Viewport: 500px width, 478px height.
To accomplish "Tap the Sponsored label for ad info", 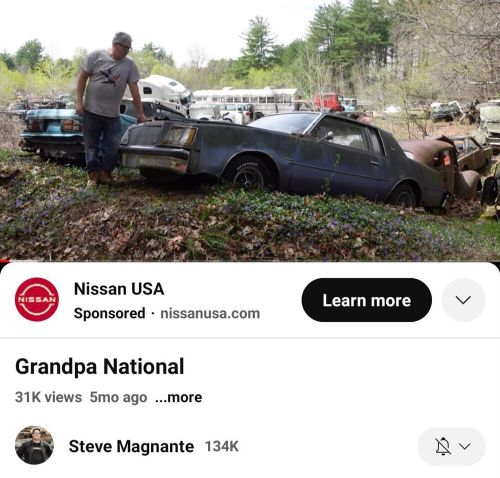I will click(109, 313).
